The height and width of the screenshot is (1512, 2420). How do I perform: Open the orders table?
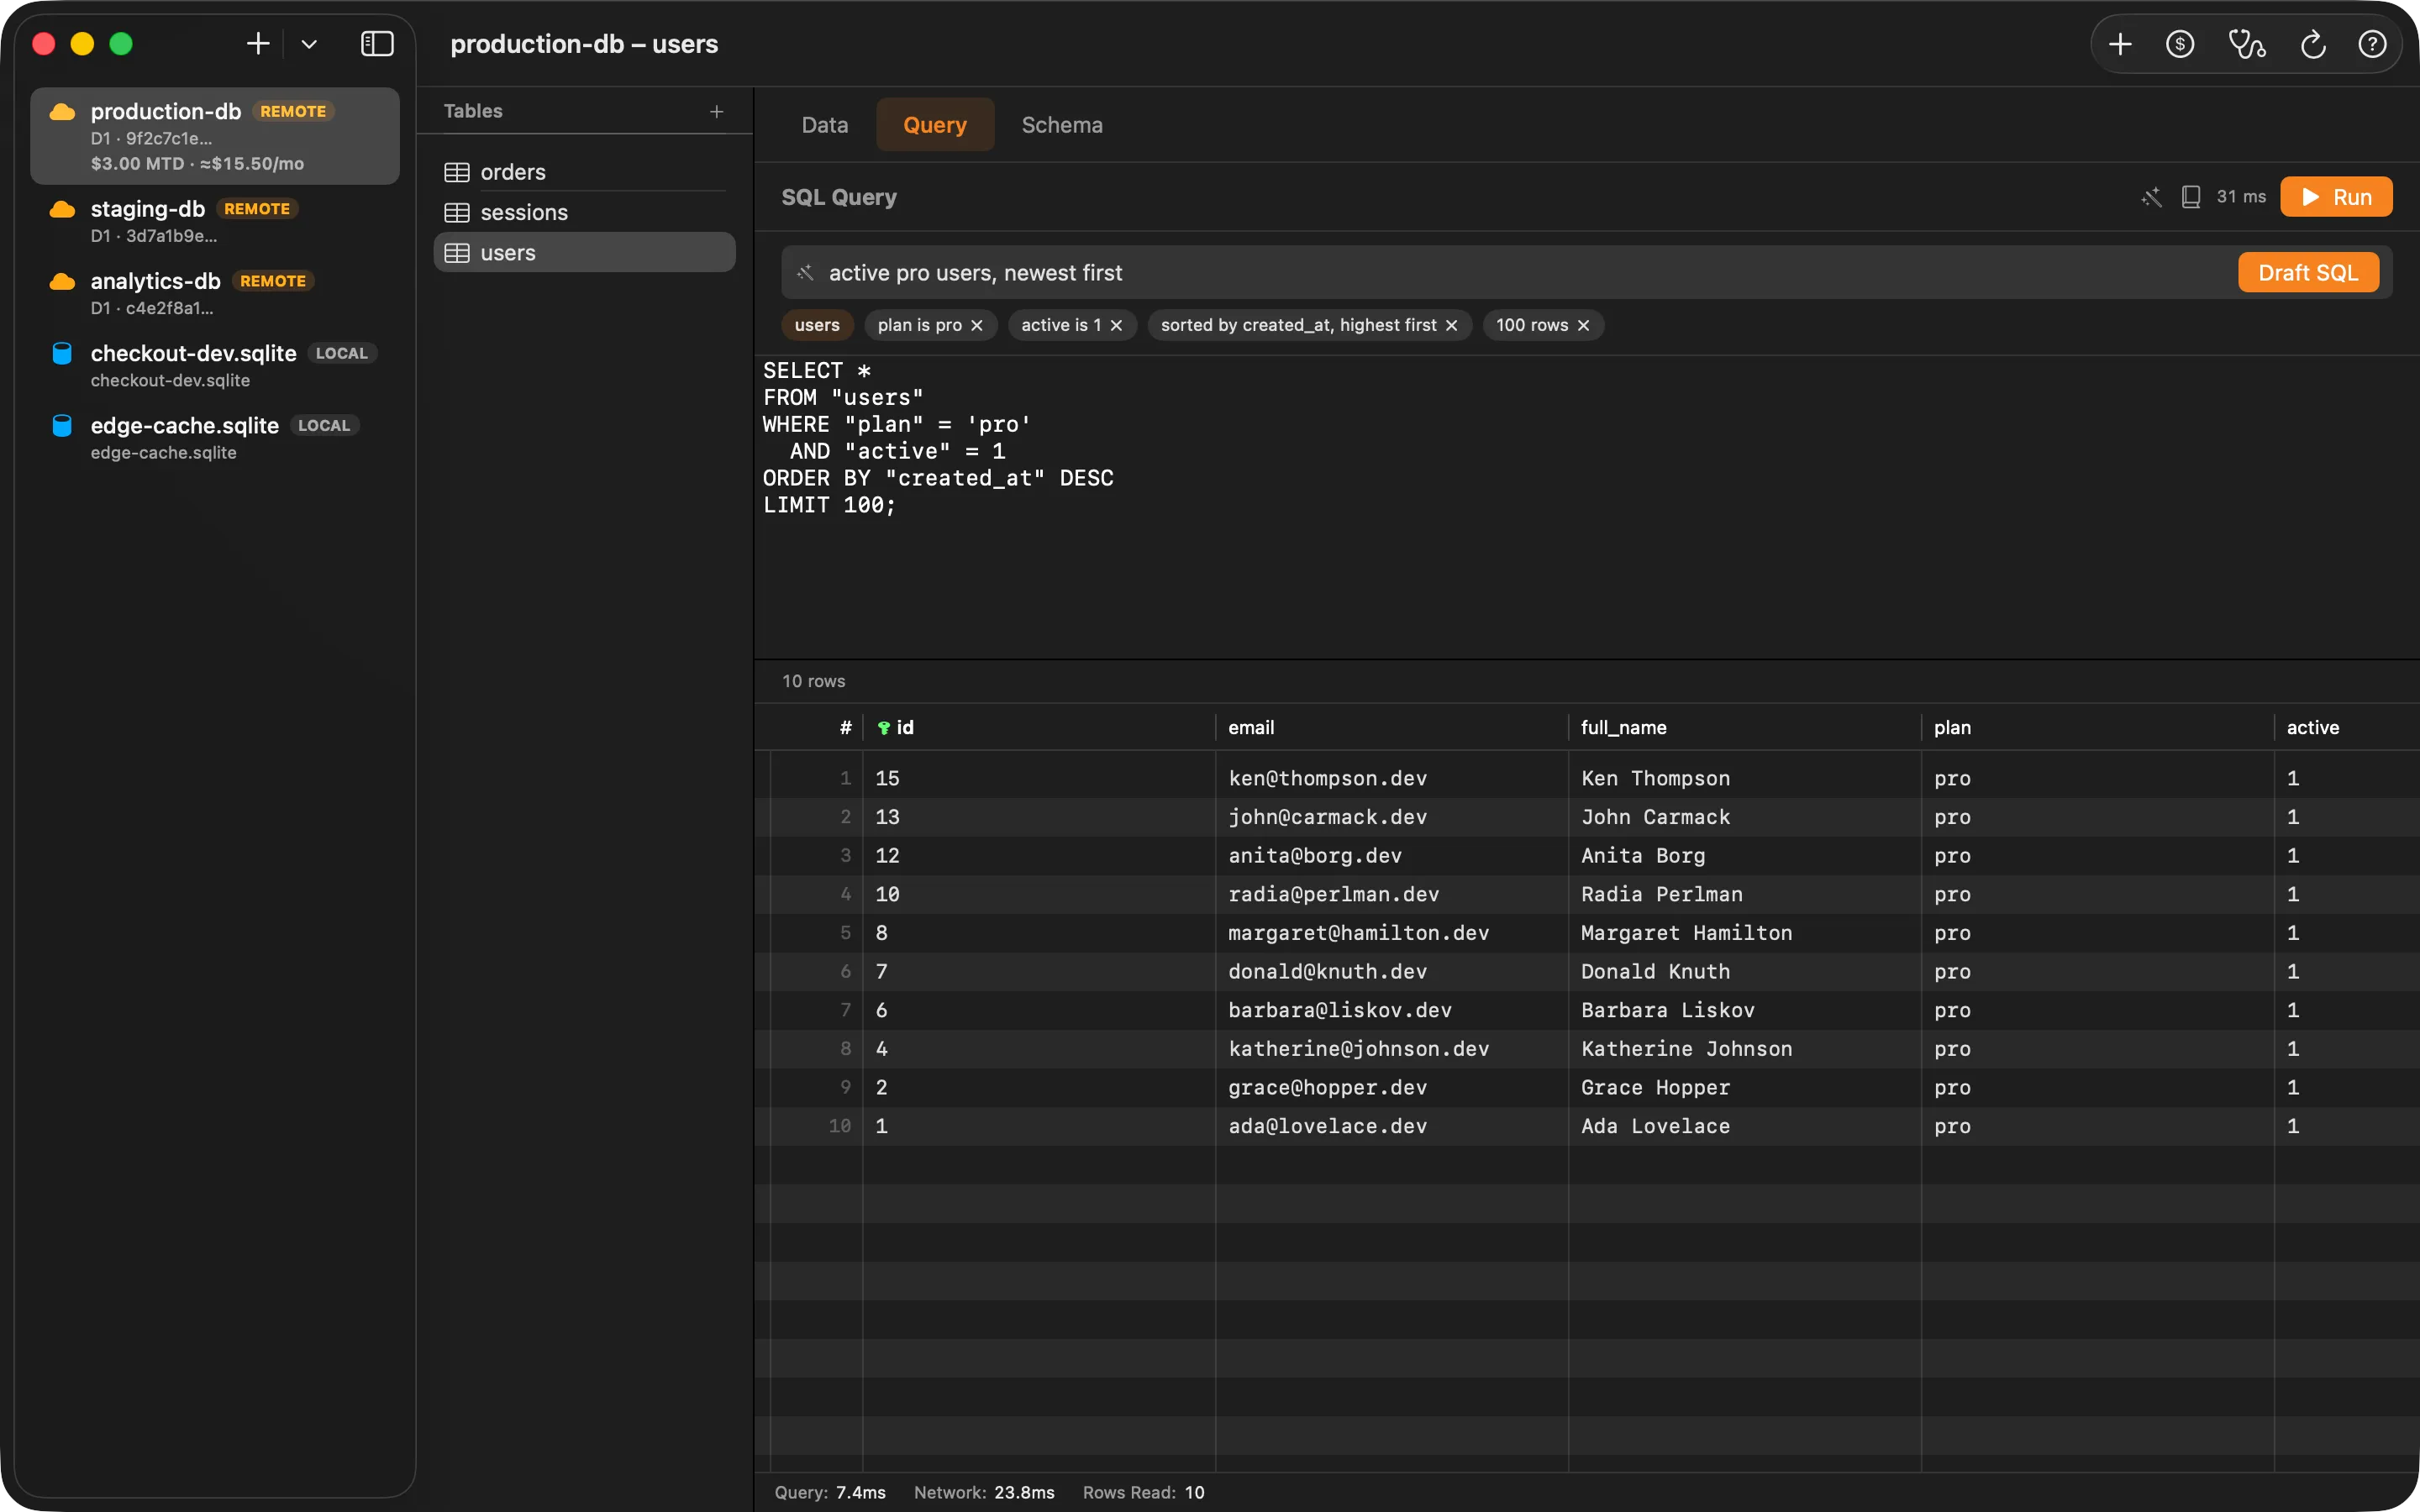pos(584,172)
